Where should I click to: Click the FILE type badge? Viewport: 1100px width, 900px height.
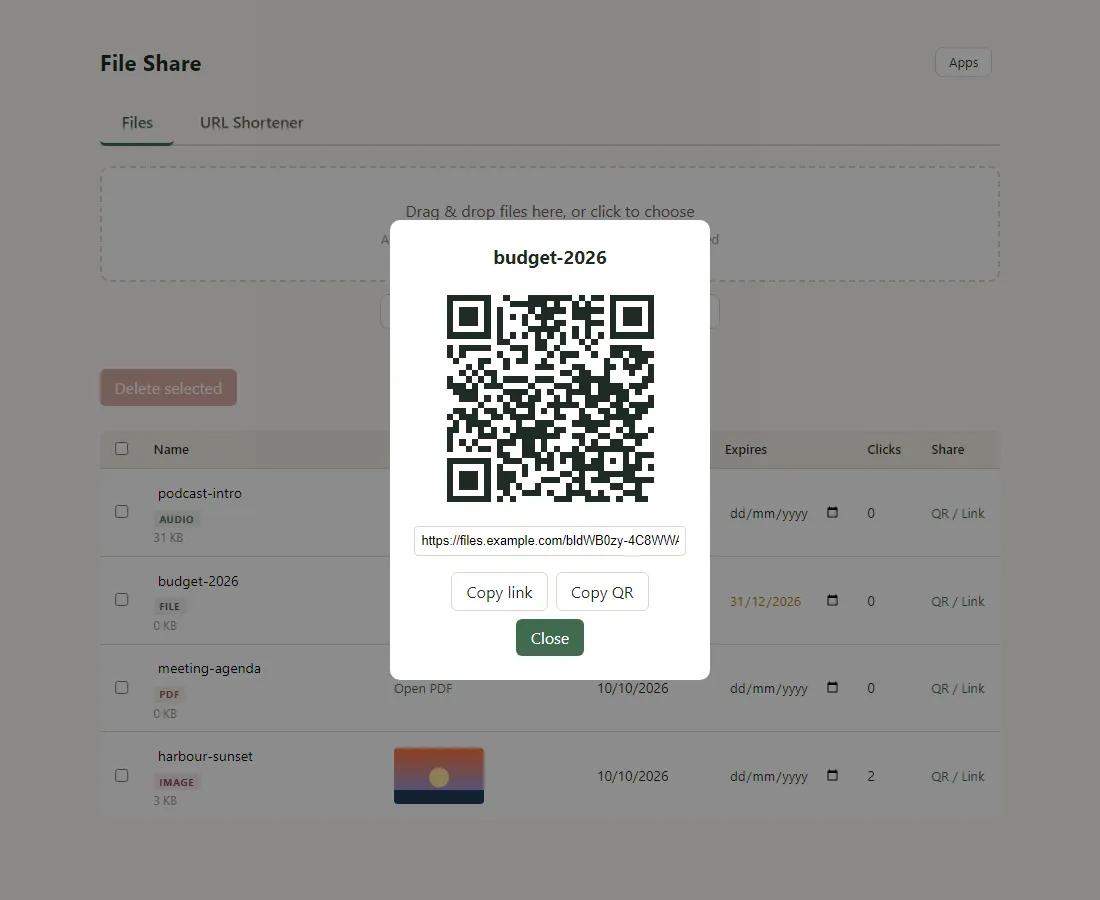[169, 607]
